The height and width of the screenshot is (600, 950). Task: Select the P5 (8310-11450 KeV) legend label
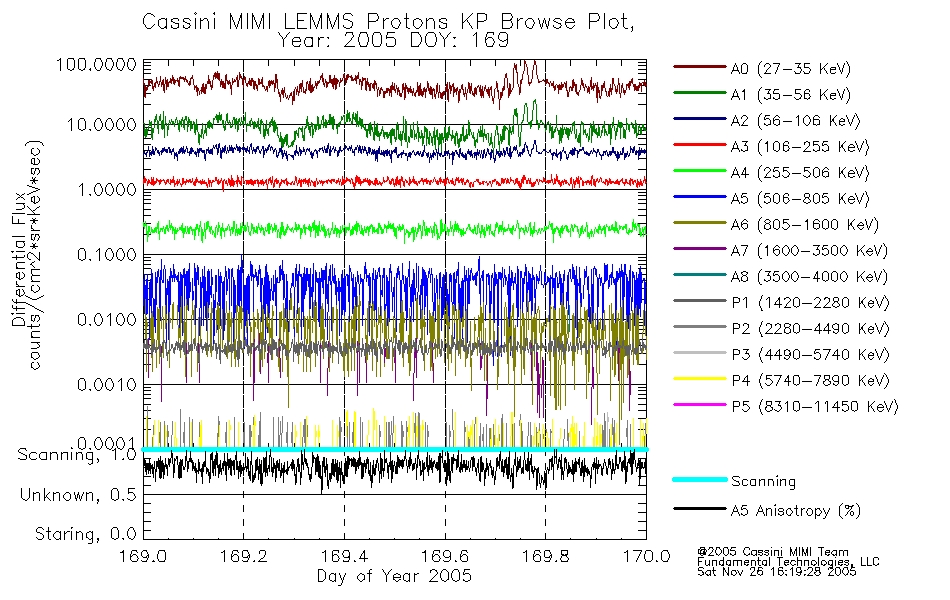point(815,407)
